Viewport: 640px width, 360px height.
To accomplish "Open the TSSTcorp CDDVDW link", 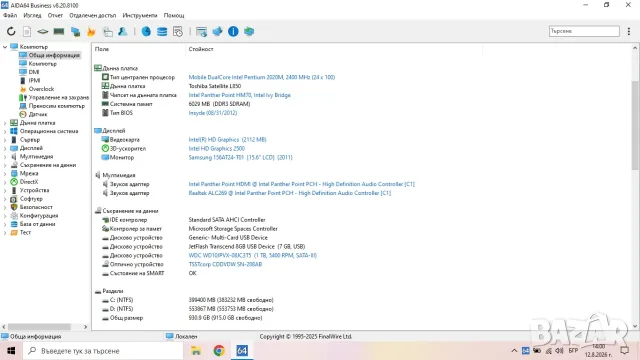I will (x=225, y=264).
